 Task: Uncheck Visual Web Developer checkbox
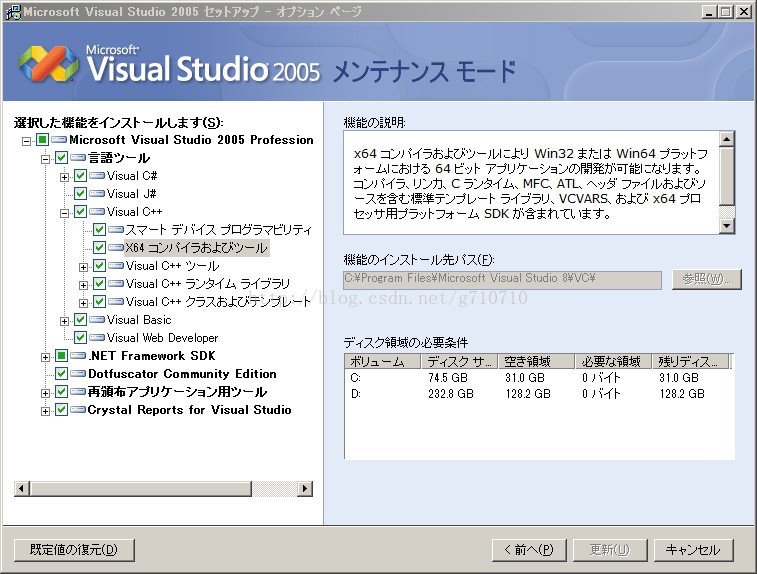(80, 337)
